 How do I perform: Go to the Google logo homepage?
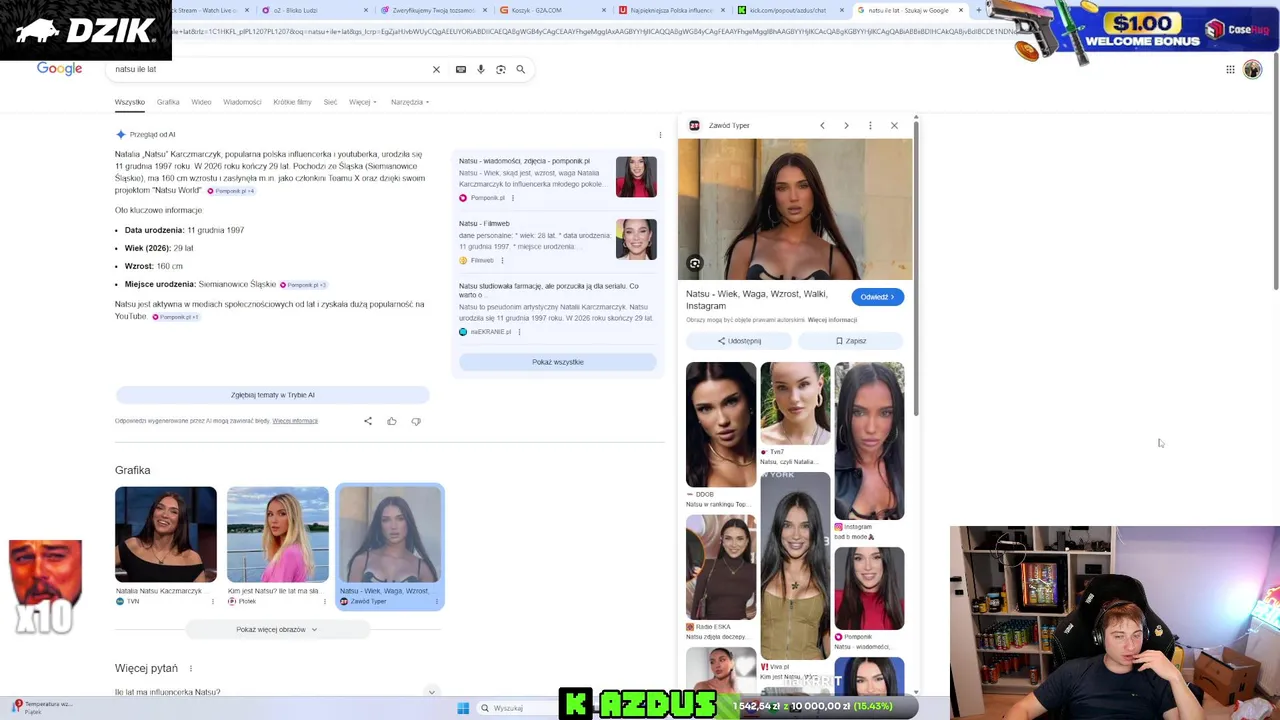point(59,69)
